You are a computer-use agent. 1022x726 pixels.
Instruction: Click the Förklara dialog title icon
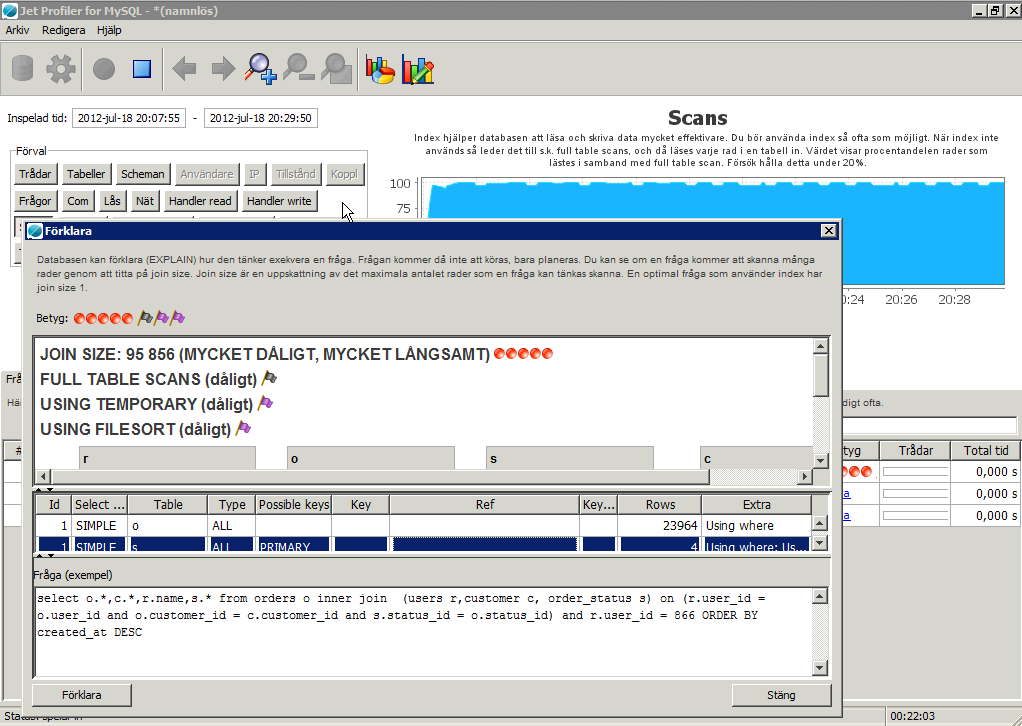tap(35, 231)
